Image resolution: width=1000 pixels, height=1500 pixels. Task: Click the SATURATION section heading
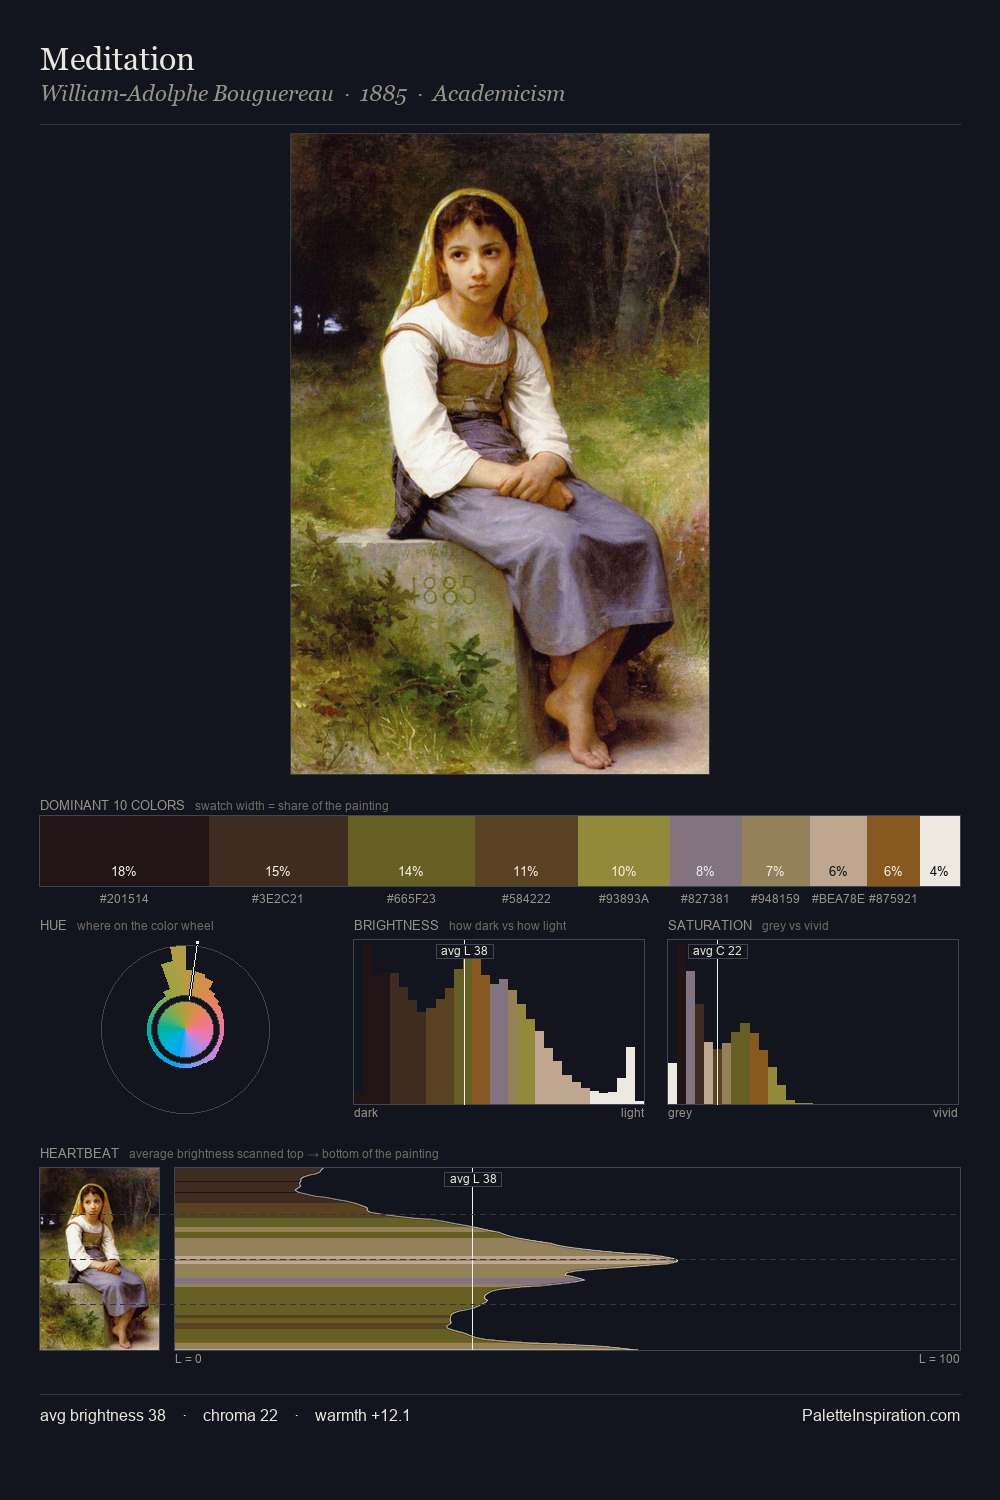(710, 925)
